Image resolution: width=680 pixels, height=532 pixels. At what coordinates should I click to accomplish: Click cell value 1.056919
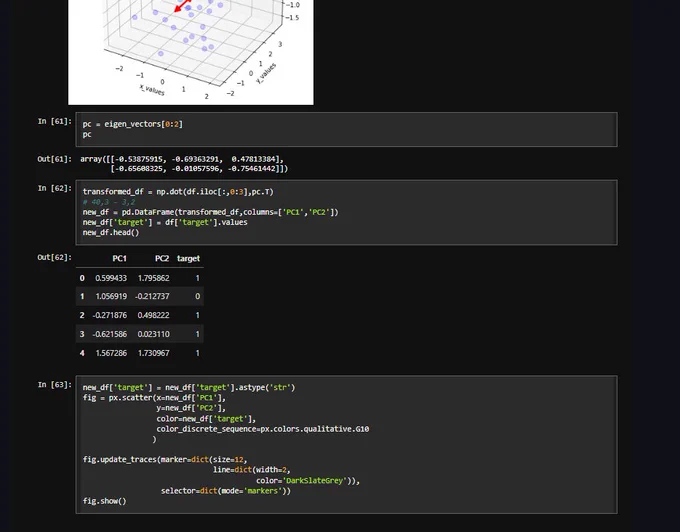pyautogui.click(x=111, y=297)
